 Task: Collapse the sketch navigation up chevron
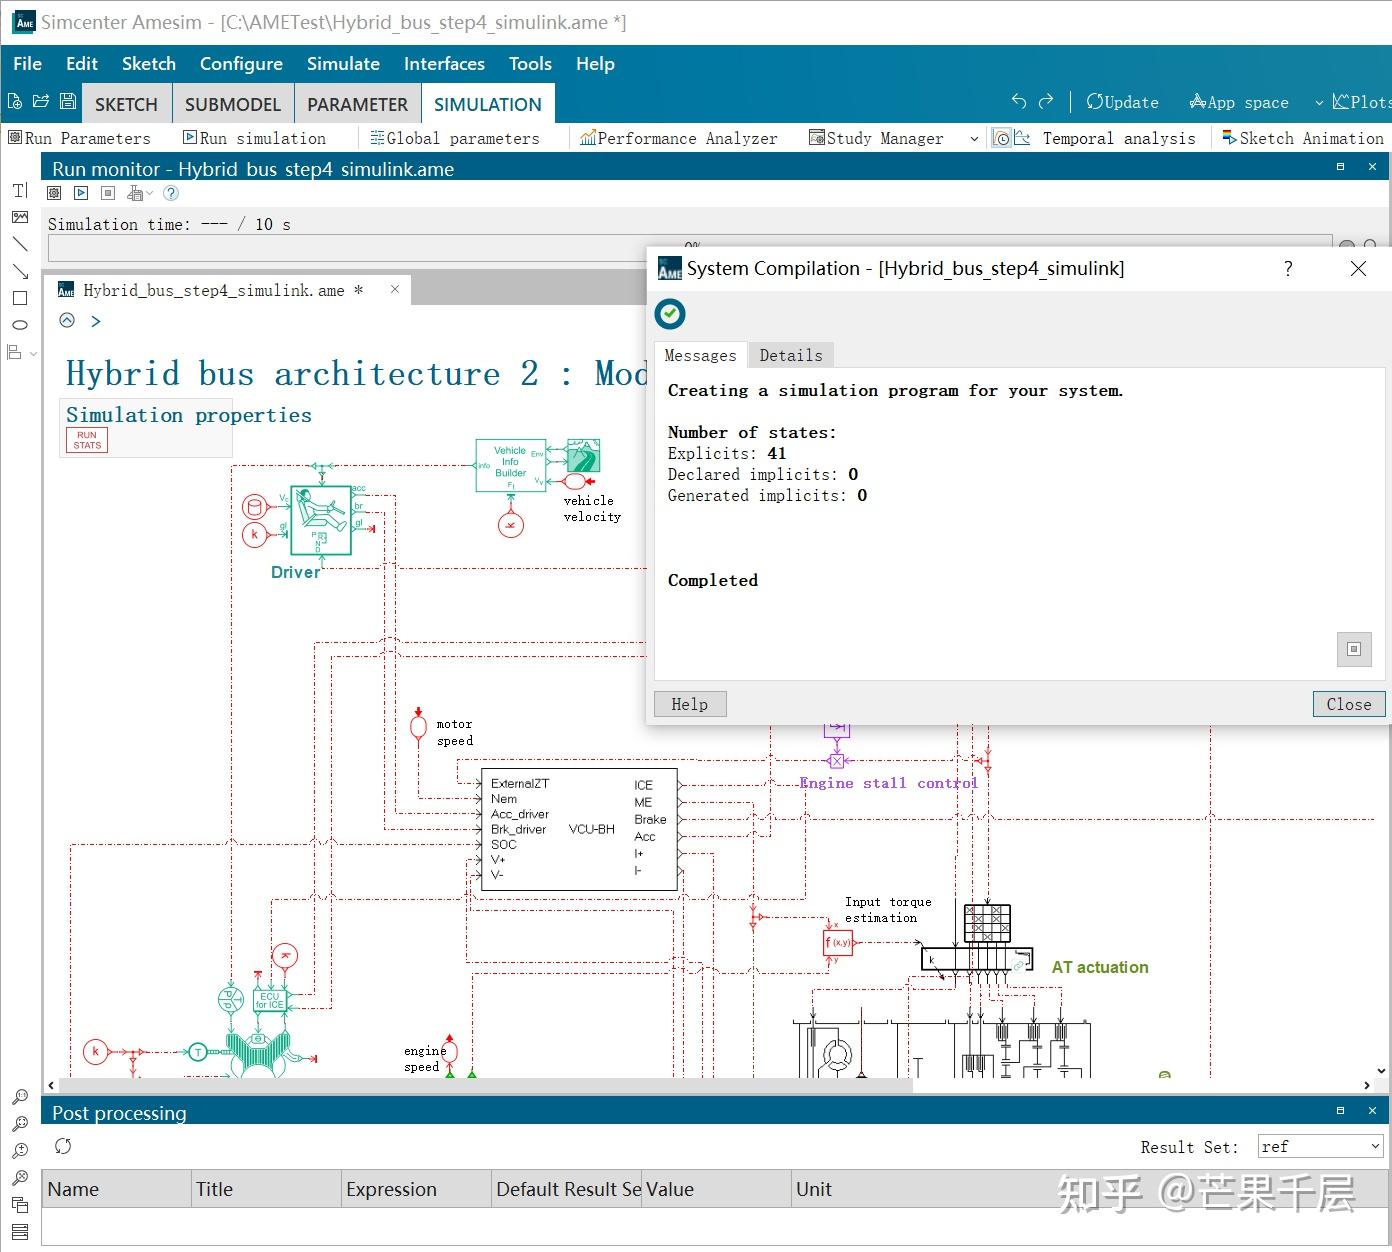click(67, 321)
